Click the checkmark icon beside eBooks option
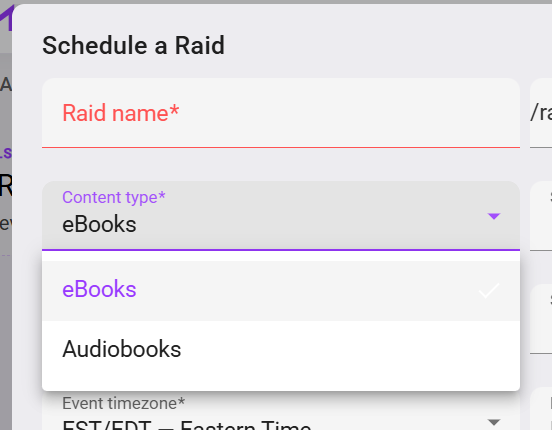This screenshot has width=552, height=430. (x=489, y=291)
